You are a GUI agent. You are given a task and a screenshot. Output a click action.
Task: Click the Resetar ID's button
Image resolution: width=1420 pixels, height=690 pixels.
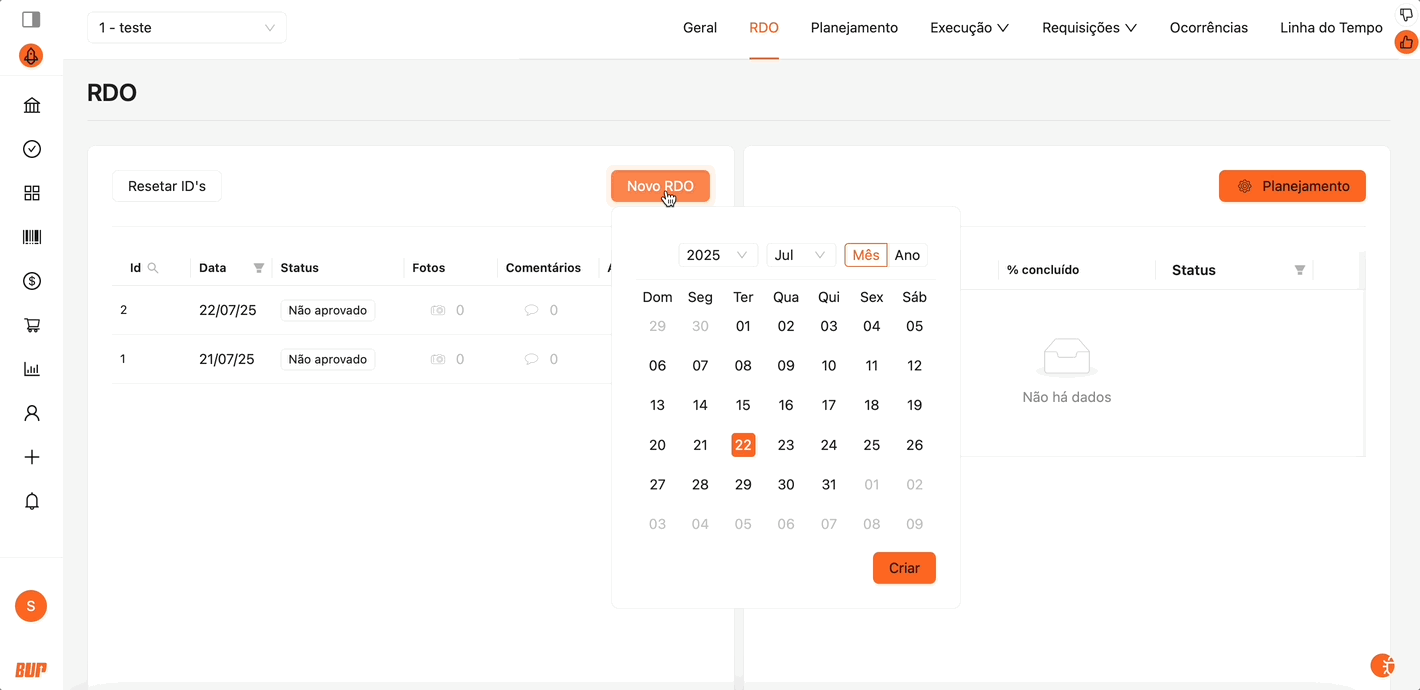167,186
